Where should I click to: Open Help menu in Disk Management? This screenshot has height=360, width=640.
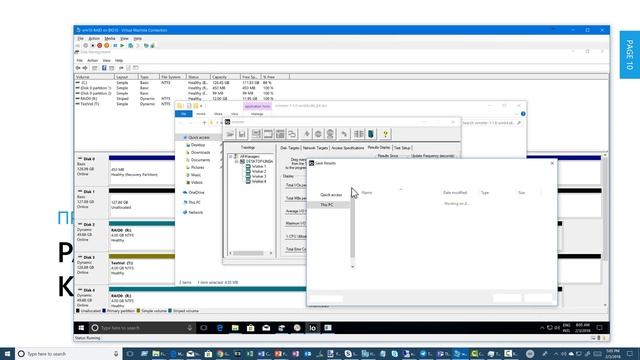119,60
